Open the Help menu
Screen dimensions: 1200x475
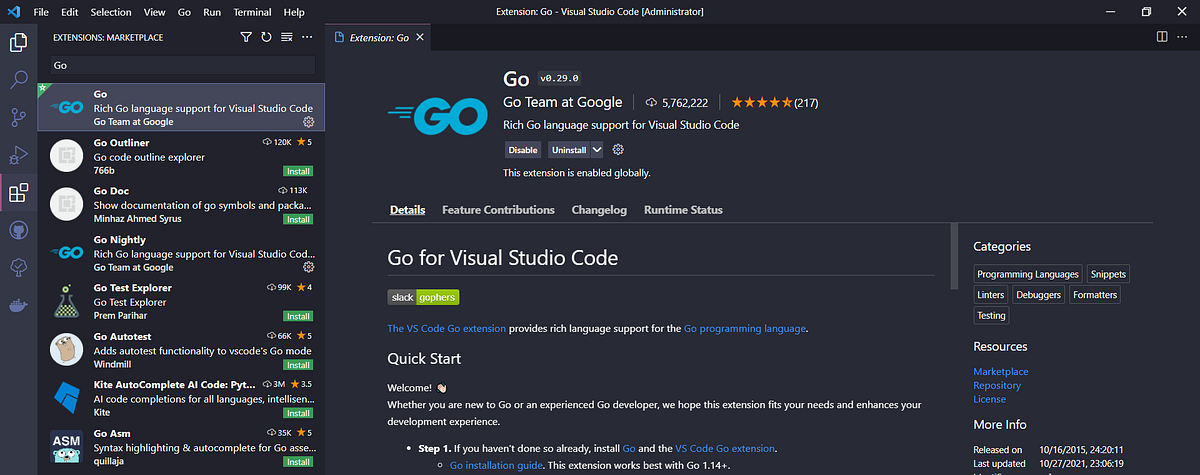coord(294,12)
